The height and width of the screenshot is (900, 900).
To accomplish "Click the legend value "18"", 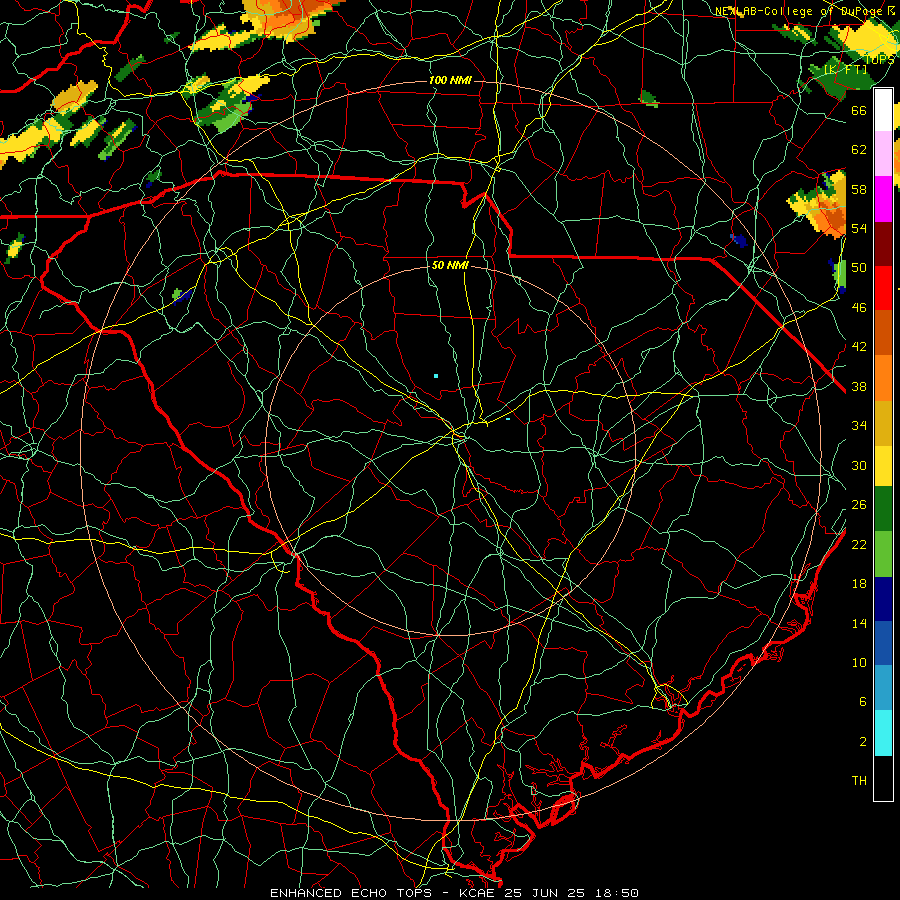I will (859, 584).
